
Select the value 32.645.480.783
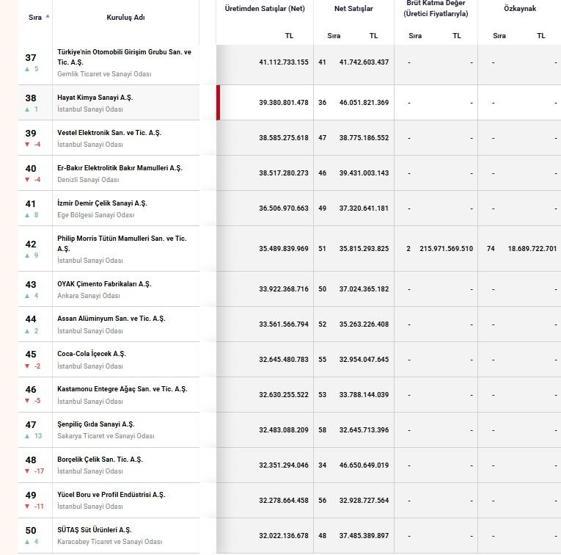[284, 359]
